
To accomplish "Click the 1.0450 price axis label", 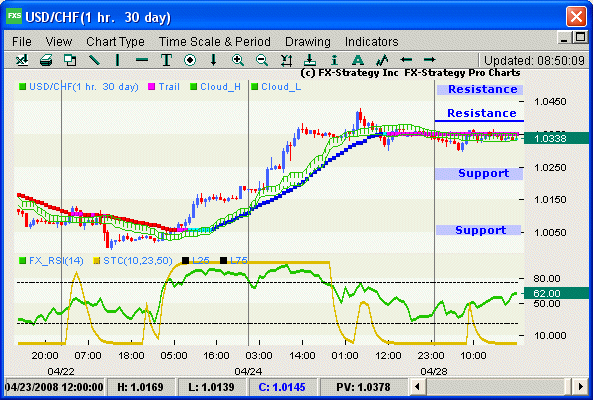I will [550, 102].
